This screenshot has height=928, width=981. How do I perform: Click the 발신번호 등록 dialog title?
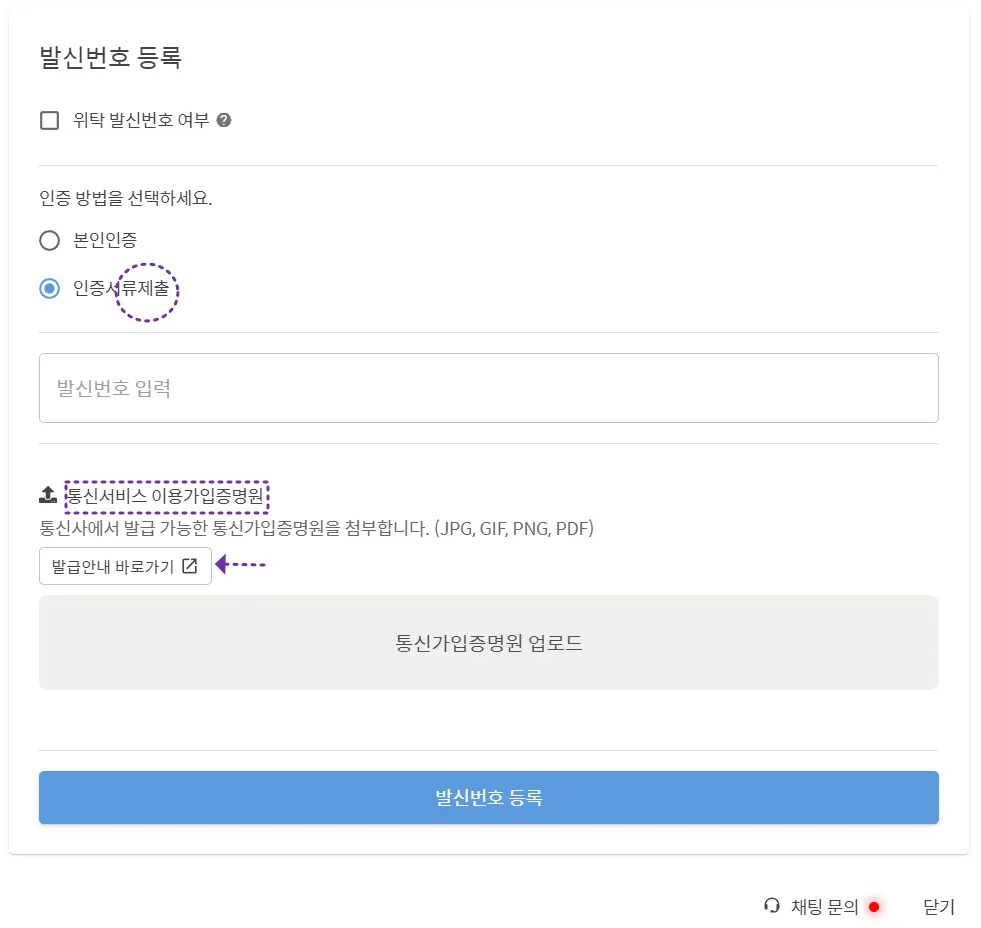[x=110, y=57]
